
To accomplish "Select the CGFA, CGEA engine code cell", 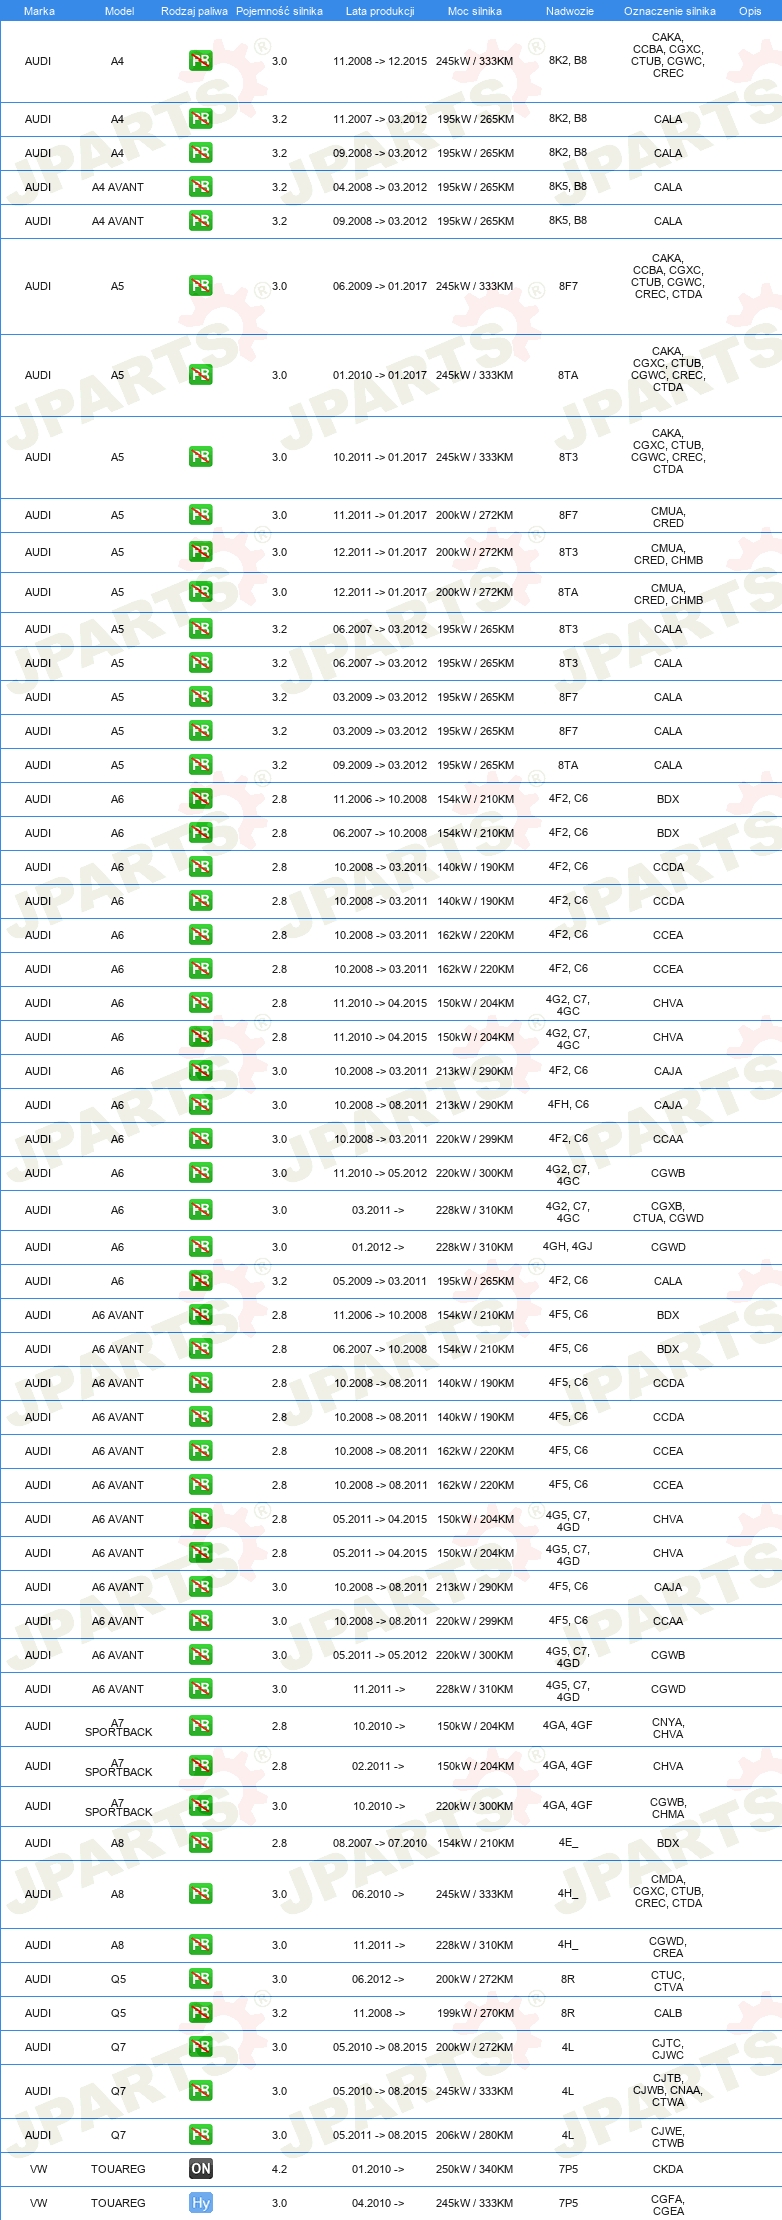I will [668, 2204].
